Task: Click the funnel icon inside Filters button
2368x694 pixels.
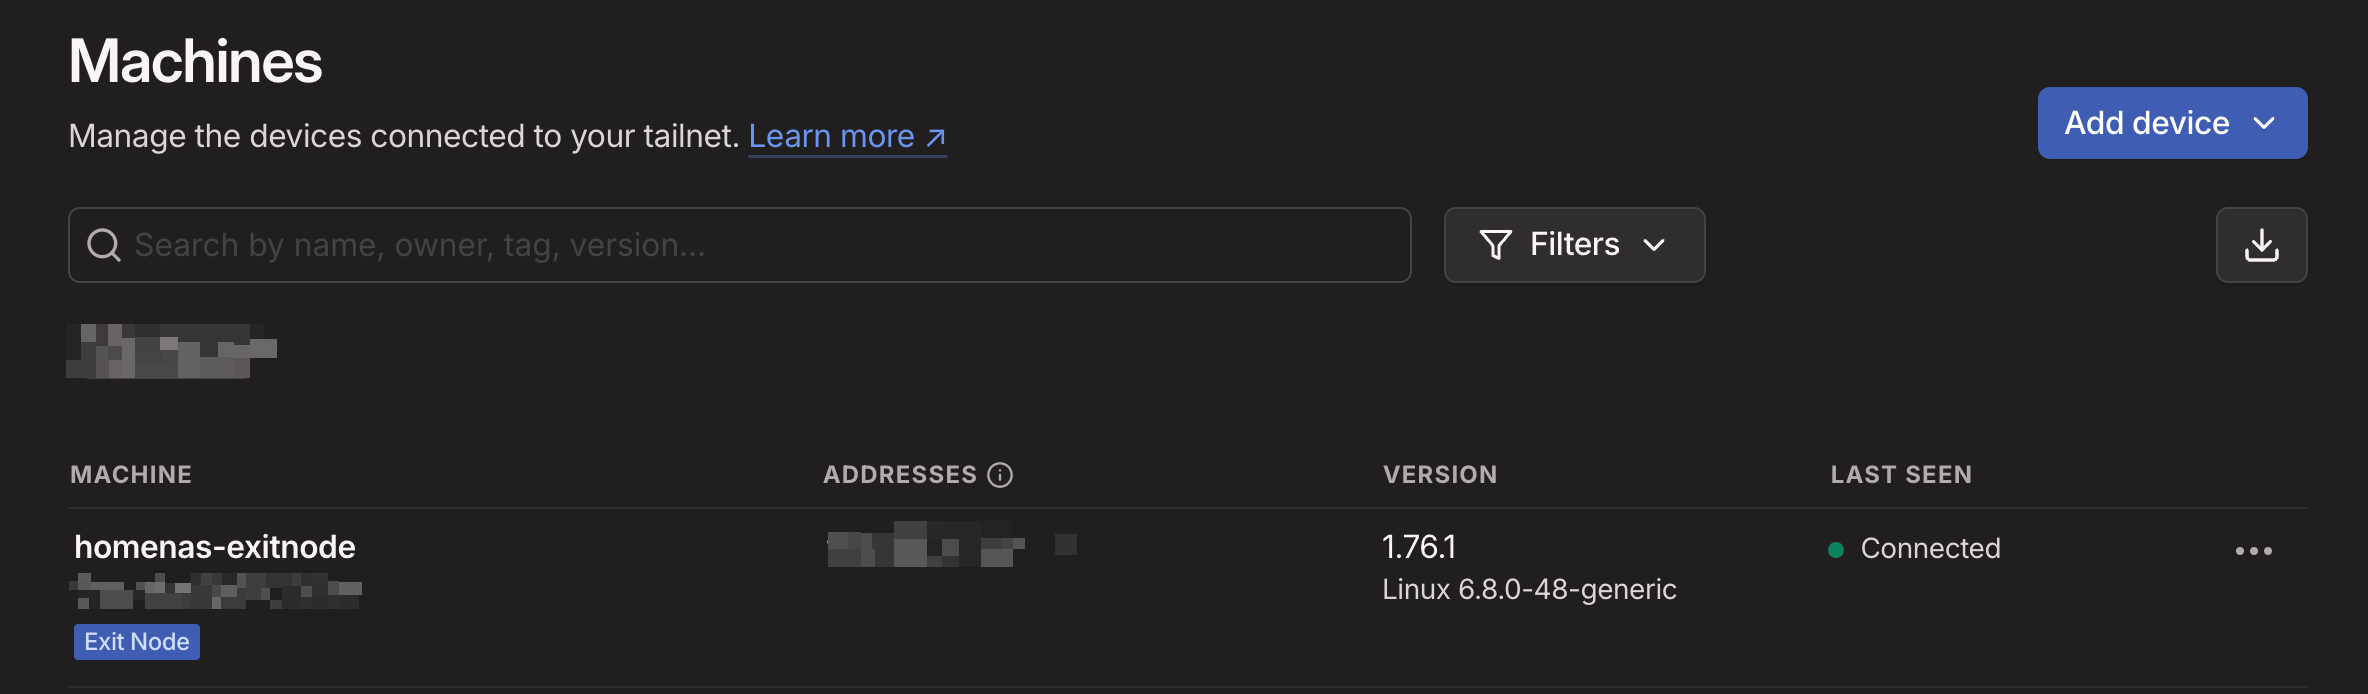Action: (x=1495, y=244)
